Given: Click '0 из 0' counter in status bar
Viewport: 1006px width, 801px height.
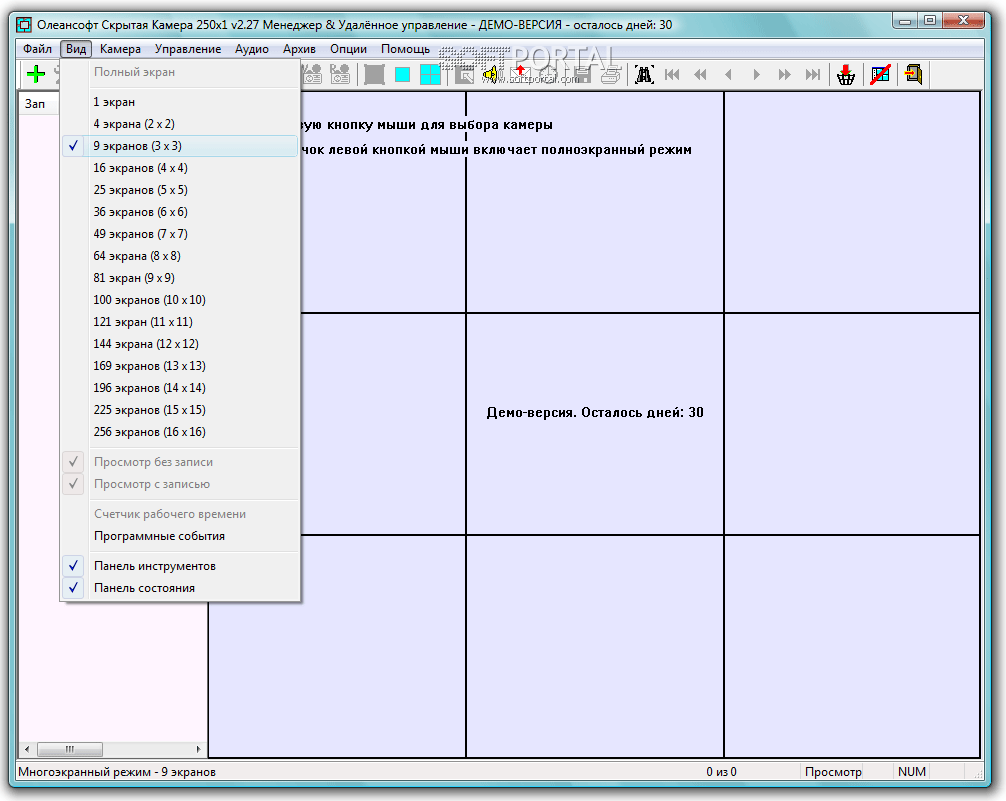Looking at the screenshot, I should click(x=721, y=772).
